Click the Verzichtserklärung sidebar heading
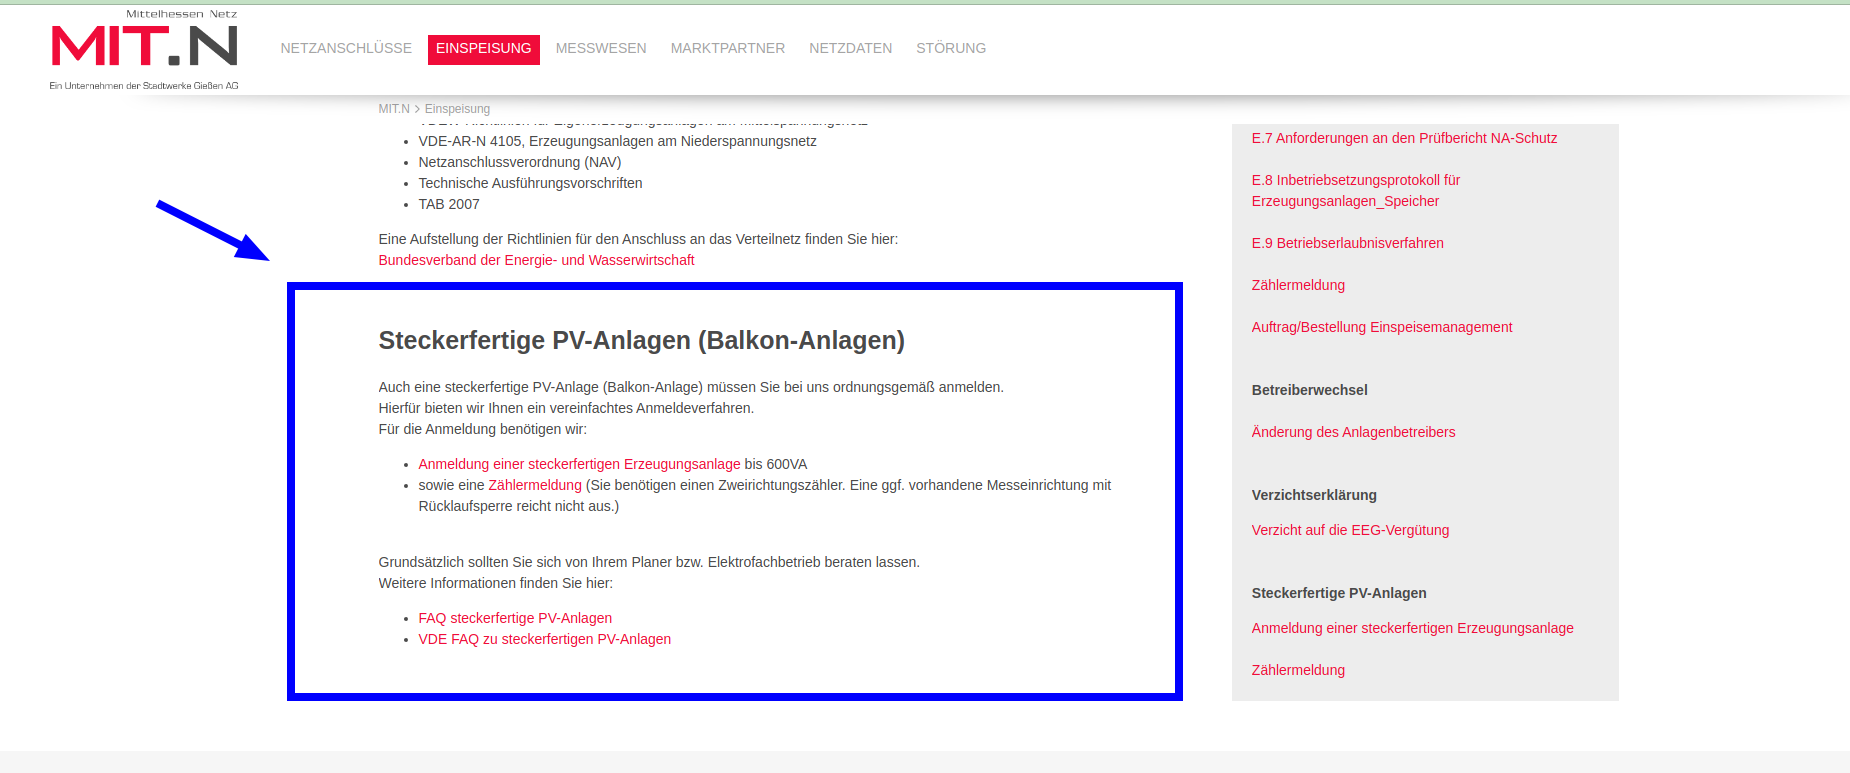1850x773 pixels. [1314, 495]
